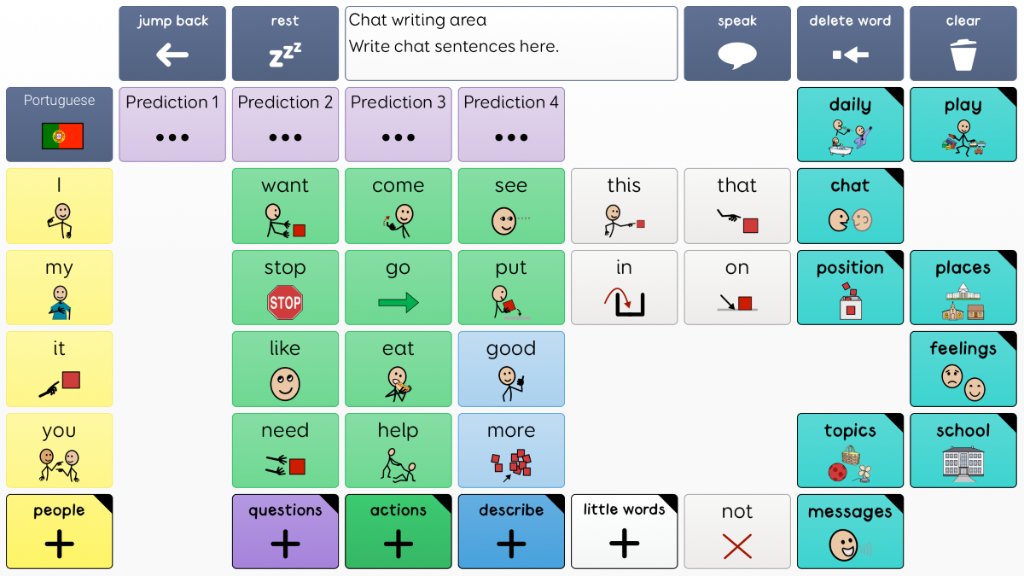Viewport: 1024px width, 576px height.
Task: Expand the 'questions' word category
Action: [285, 531]
